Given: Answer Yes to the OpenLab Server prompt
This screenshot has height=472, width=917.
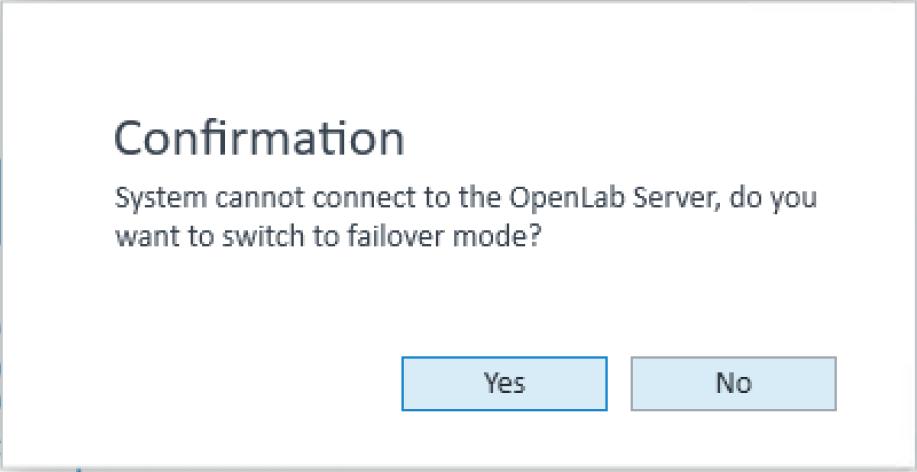Looking at the screenshot, I should tap(504, 383).
